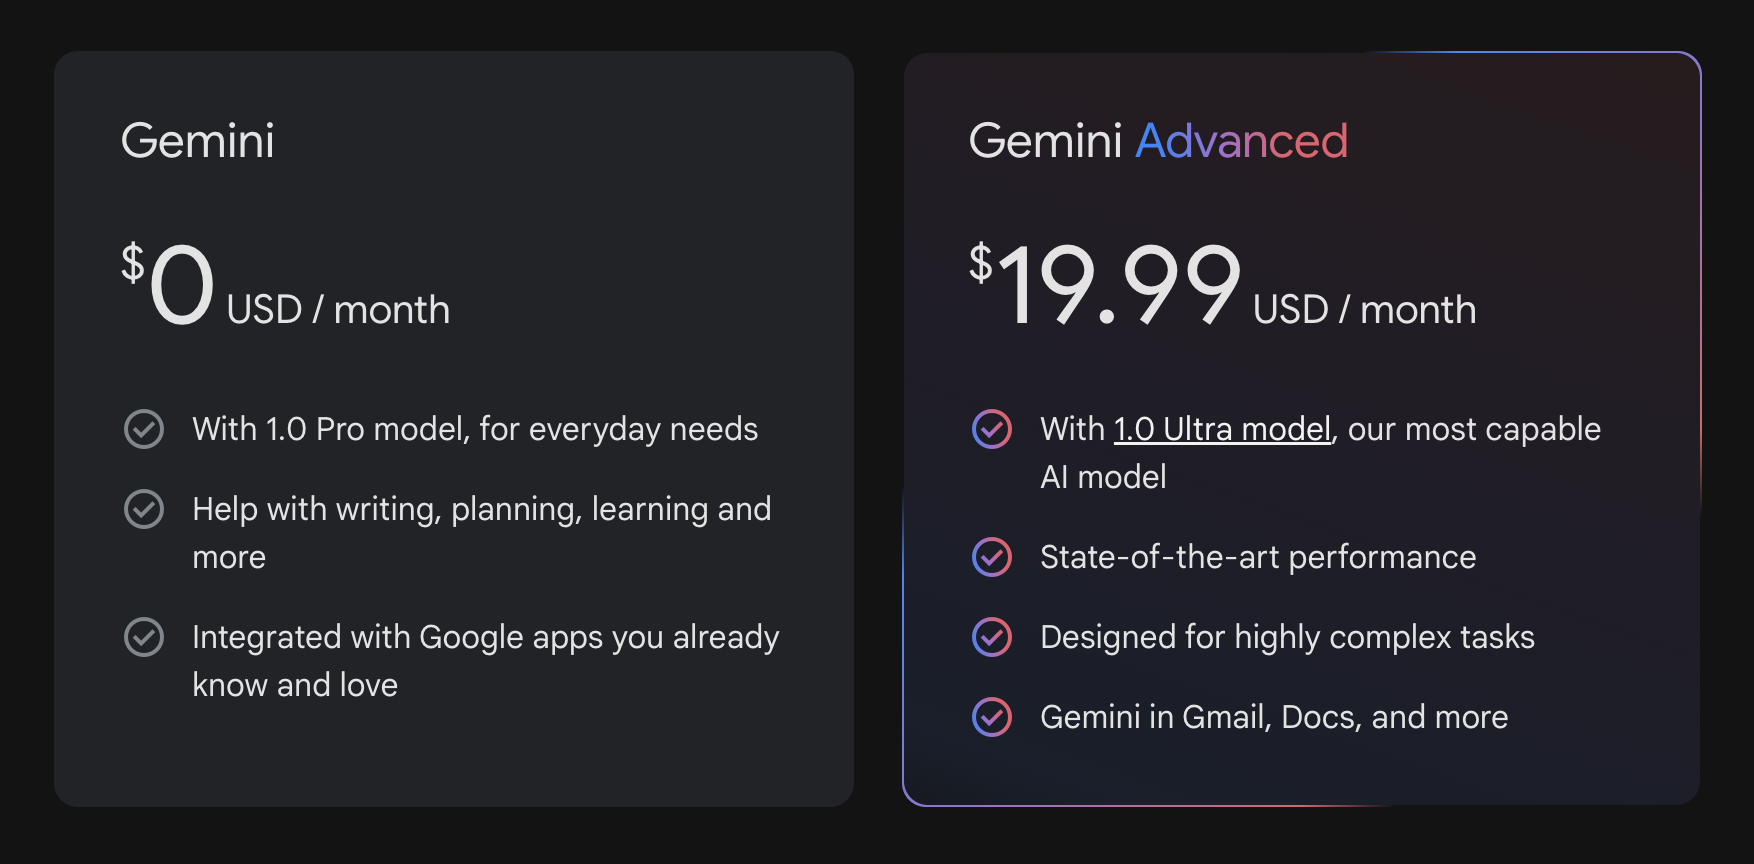Select the checkmark beside Integrated with Google apps

pyautogui.click(x=144, y=637)
